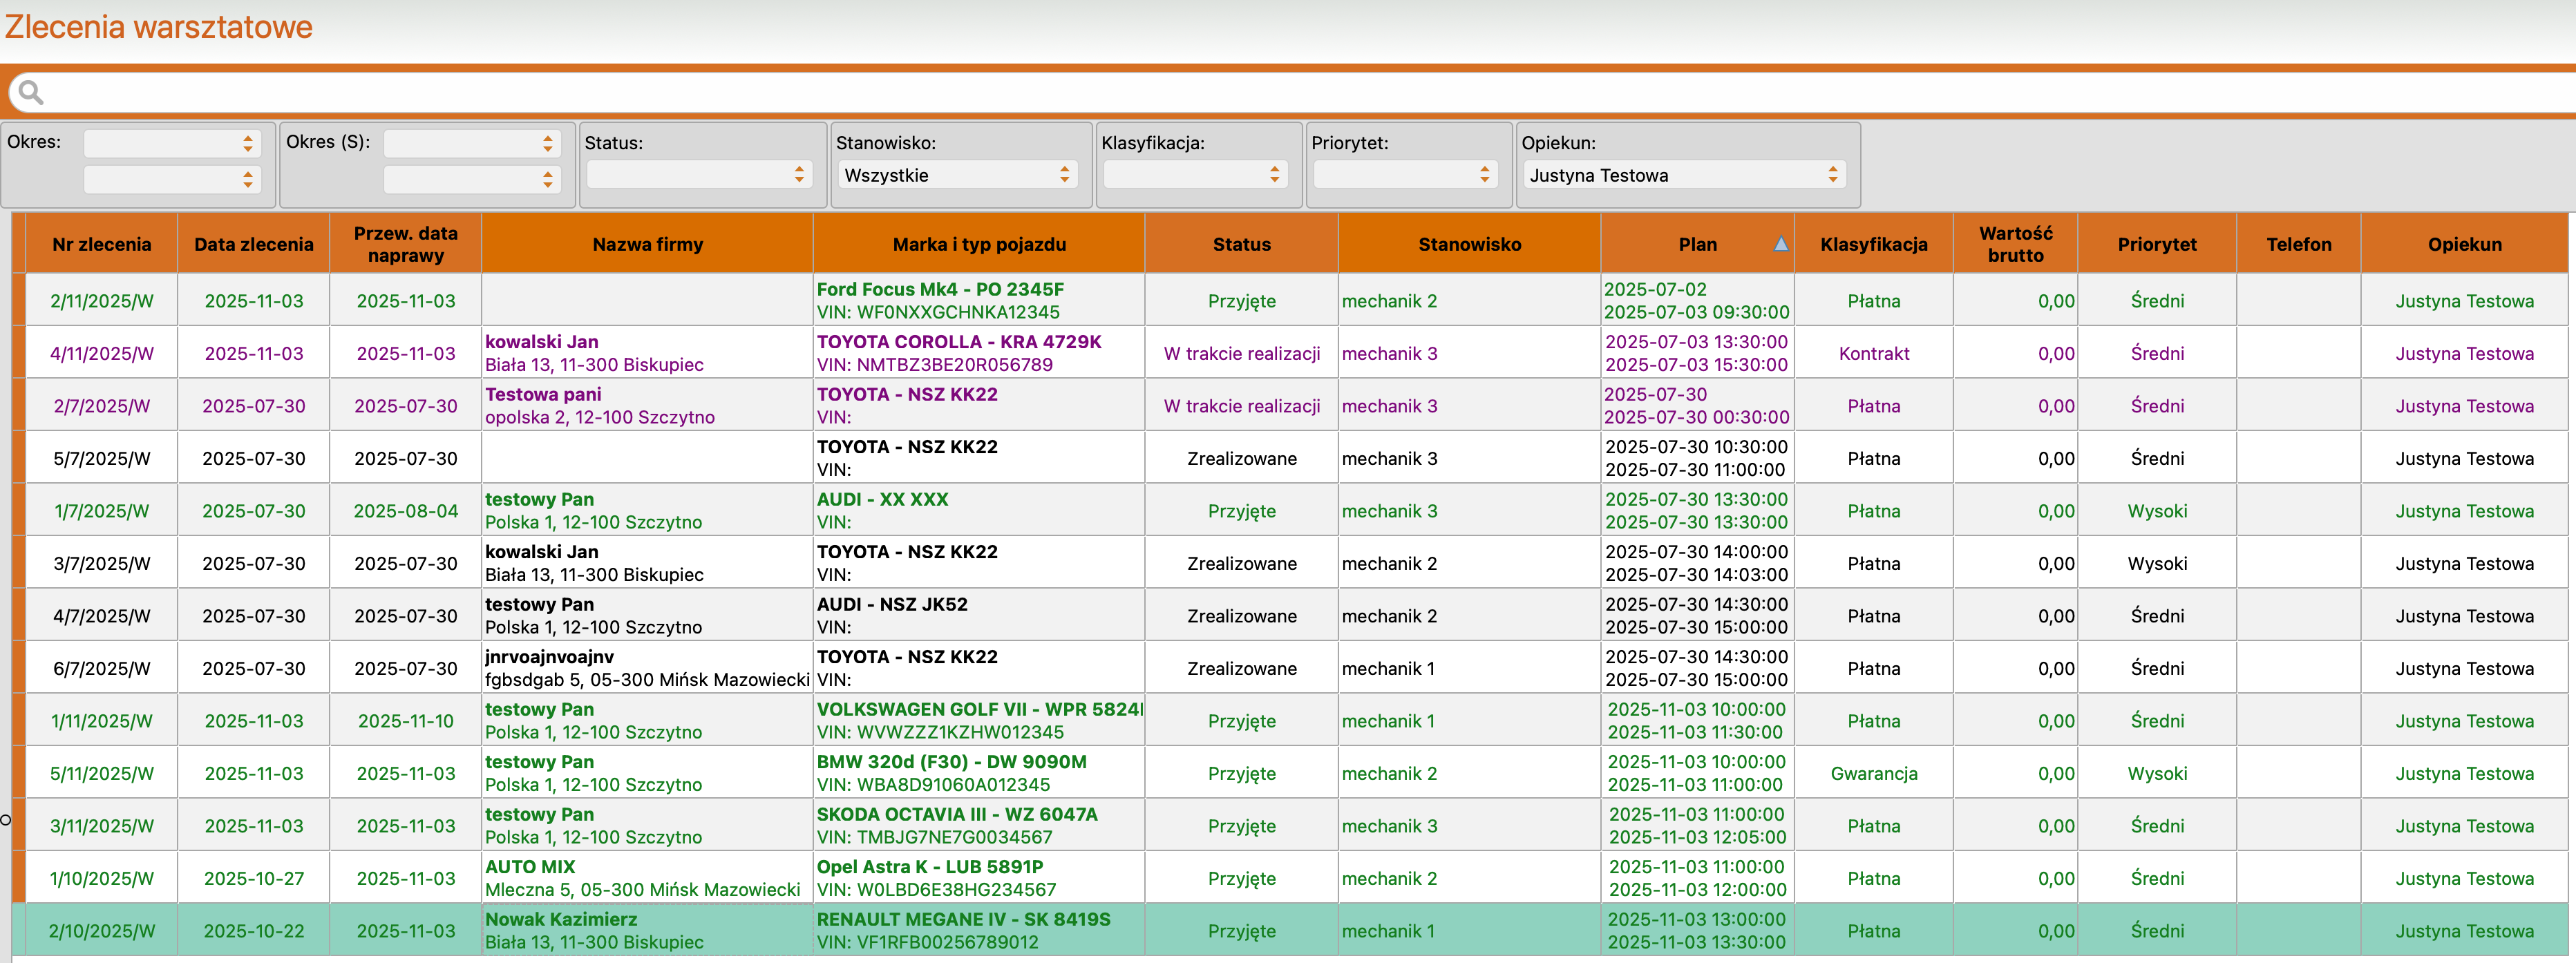Image resolution: width=2576 pixels, height=963 pixels.
Task: Open the second Okres (S) dropdown
Action: [471, 179]
